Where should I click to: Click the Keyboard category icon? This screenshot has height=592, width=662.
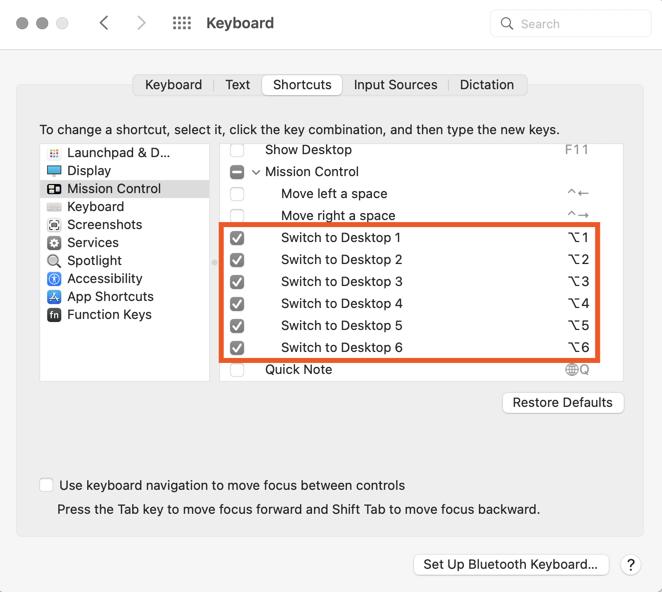[x=54, y=207]
